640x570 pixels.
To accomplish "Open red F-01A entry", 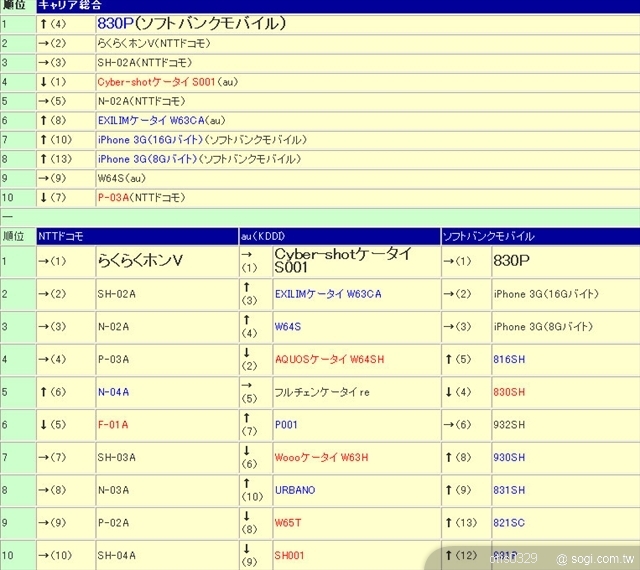I will tap(113, 425).
